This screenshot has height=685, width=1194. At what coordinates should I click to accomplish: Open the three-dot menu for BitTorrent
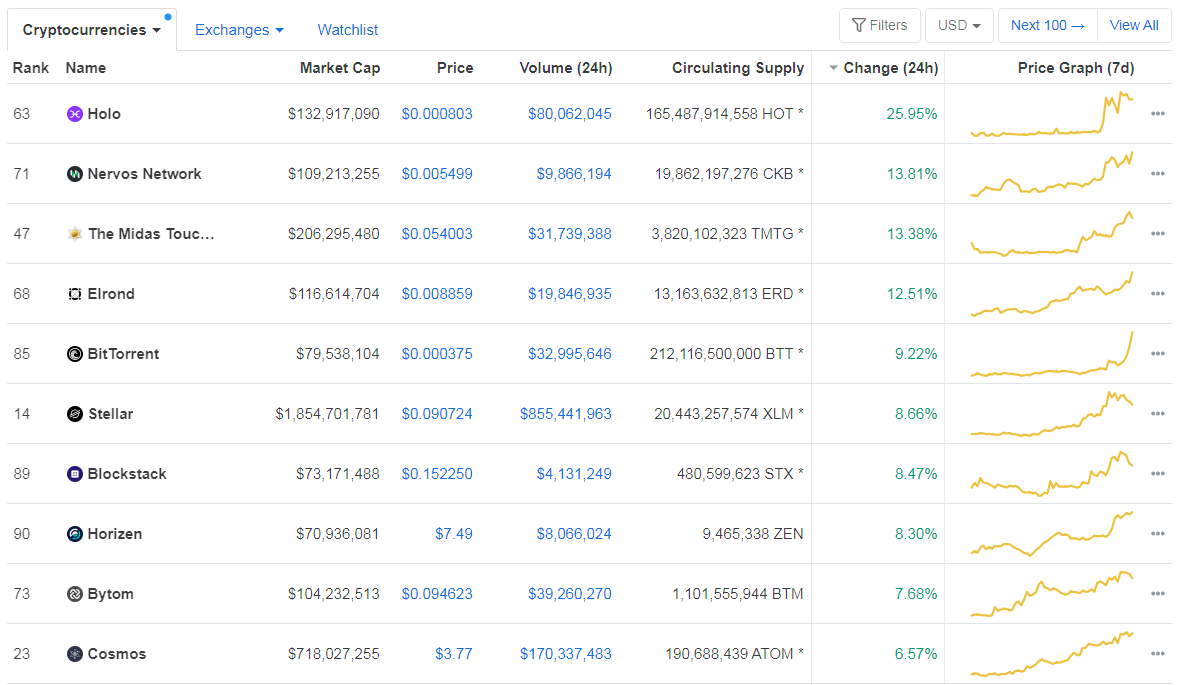point(1157,354)
